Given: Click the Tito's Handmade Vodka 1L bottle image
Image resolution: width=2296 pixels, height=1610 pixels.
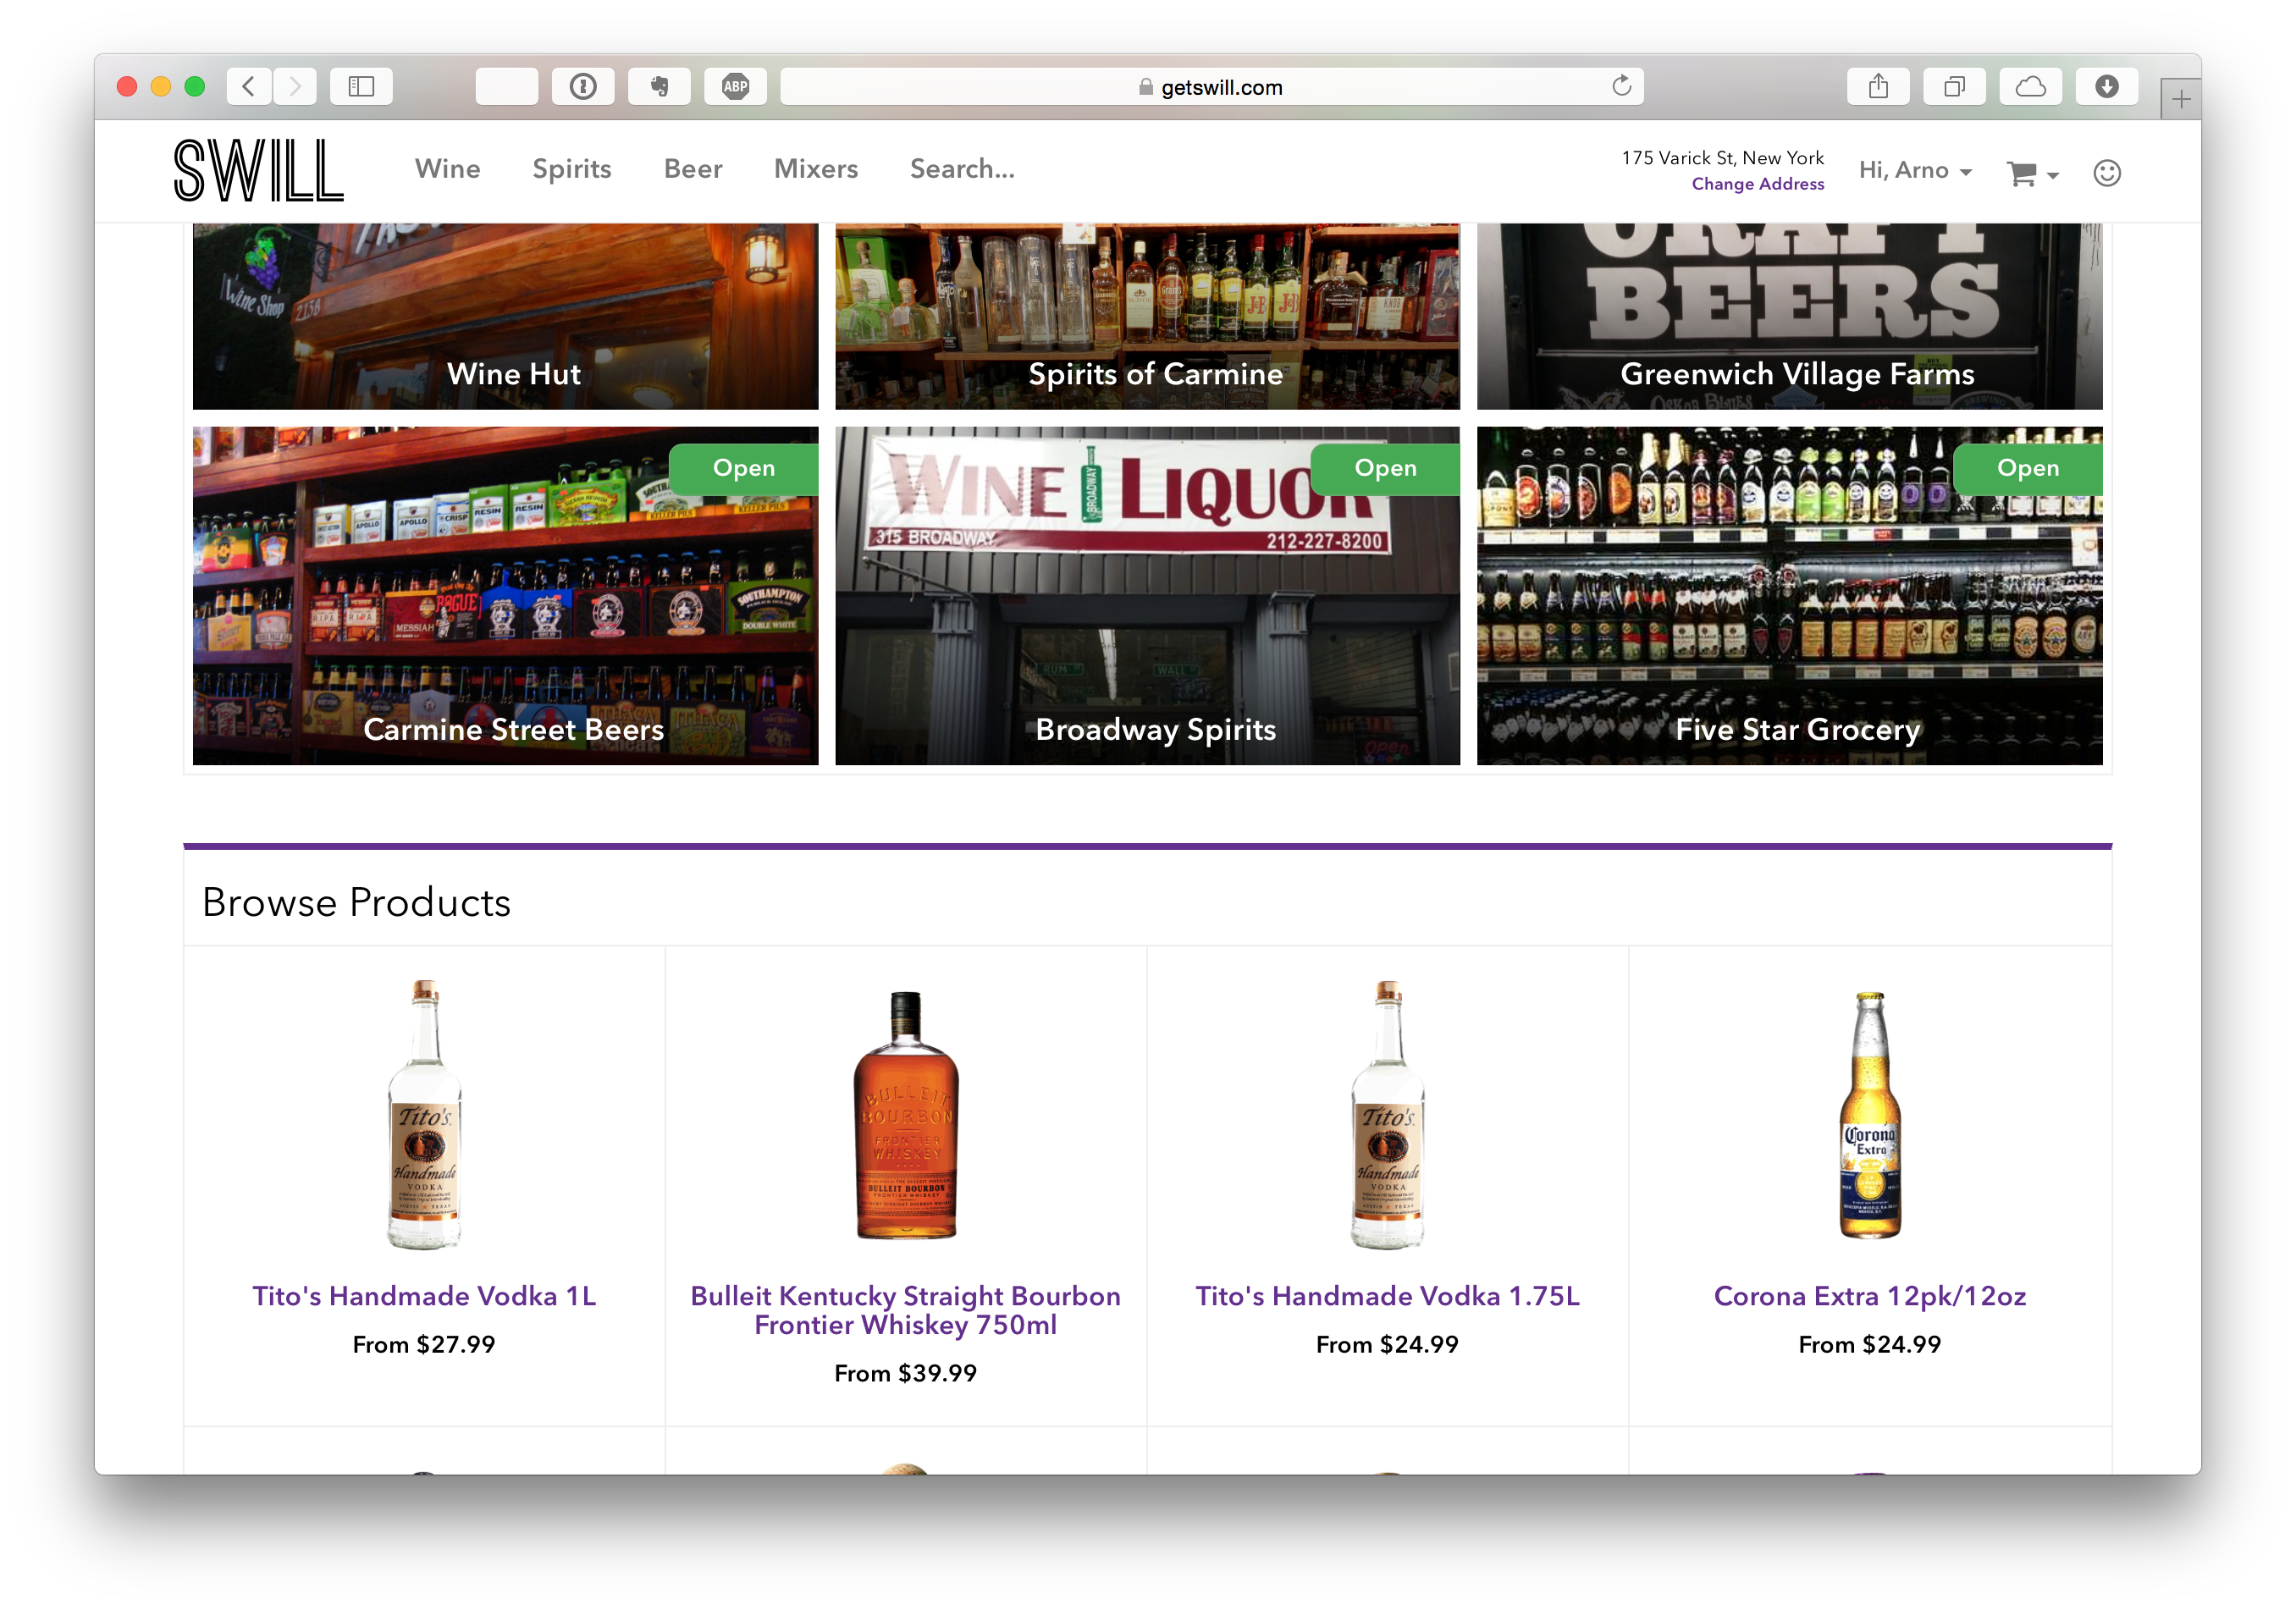Looking at the screenshot, I should [424, 1114].
